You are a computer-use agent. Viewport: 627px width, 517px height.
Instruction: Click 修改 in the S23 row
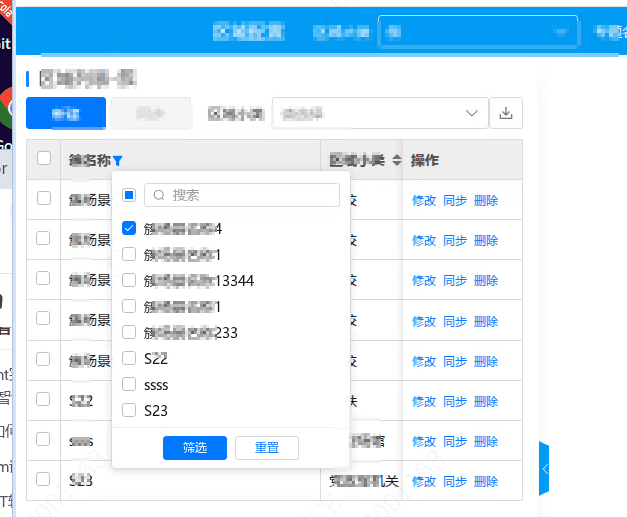[x=424, y=481]
